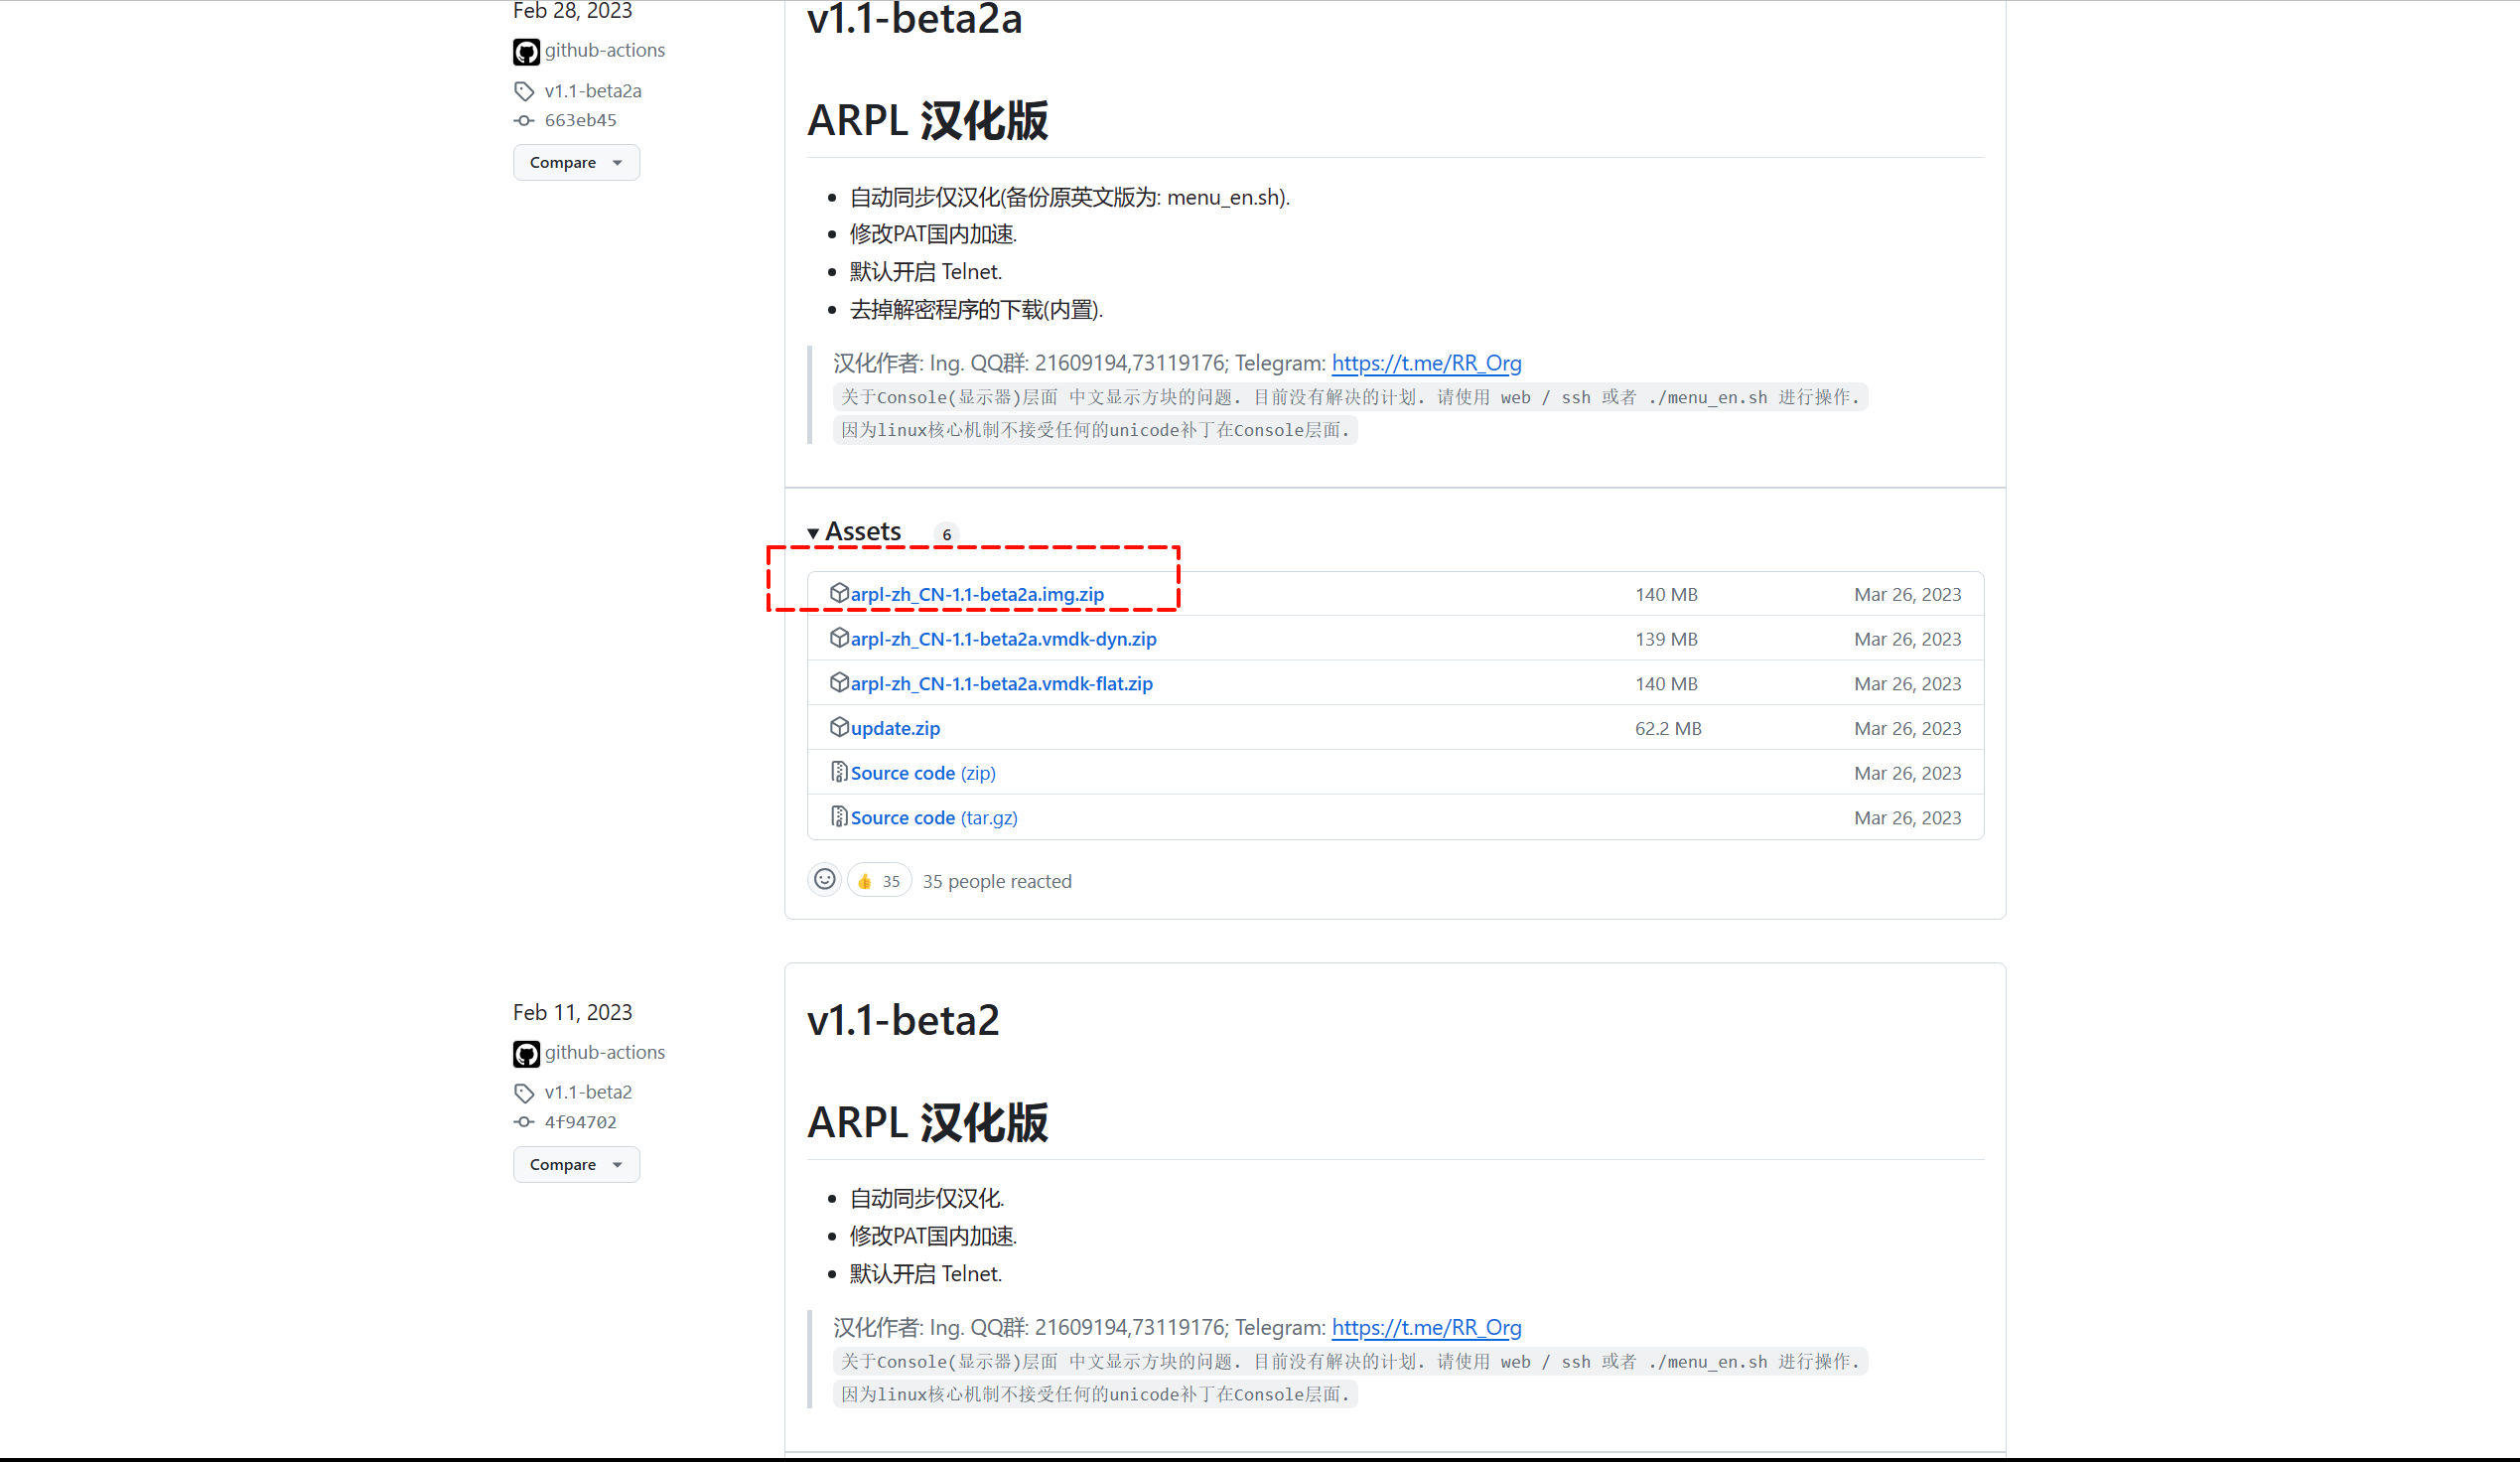Image resolution: width=2520 pixels, height=1462 pixels.
Task: Open the Telegram link in v1.1-beta2a notes
Action: 1426,363
